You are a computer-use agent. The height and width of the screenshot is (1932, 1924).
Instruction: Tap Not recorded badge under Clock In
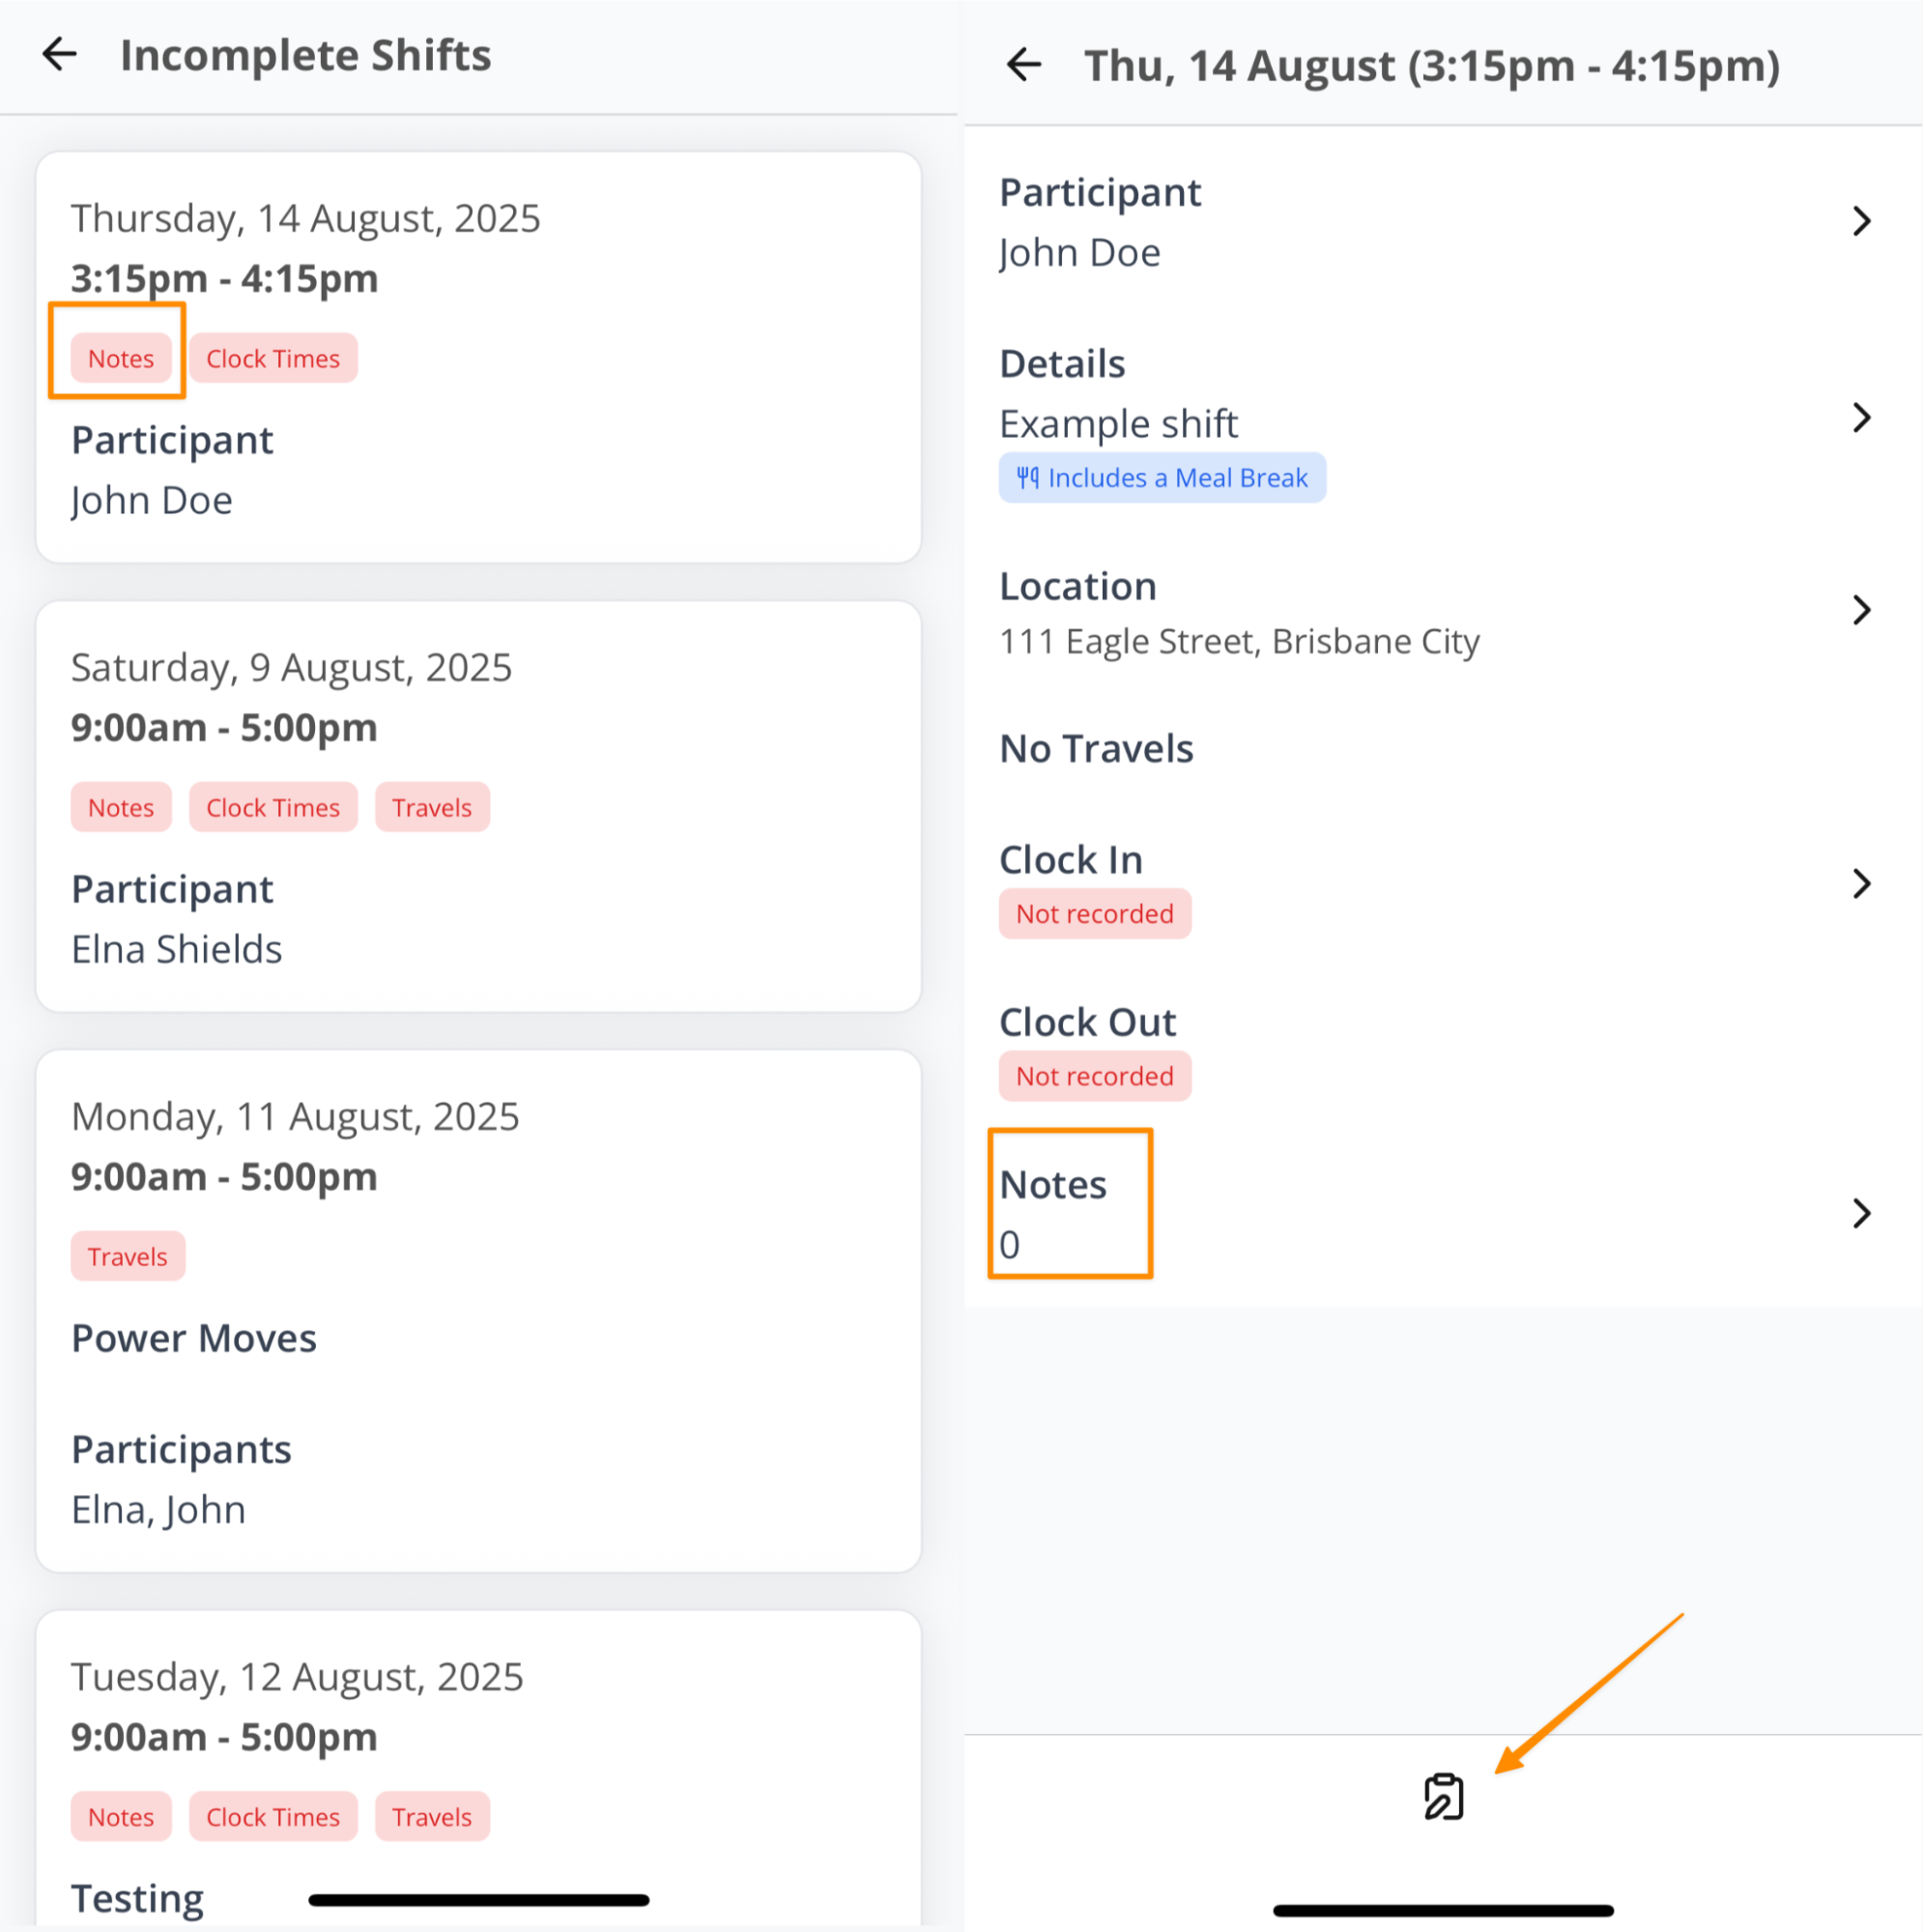[1095, 914]
